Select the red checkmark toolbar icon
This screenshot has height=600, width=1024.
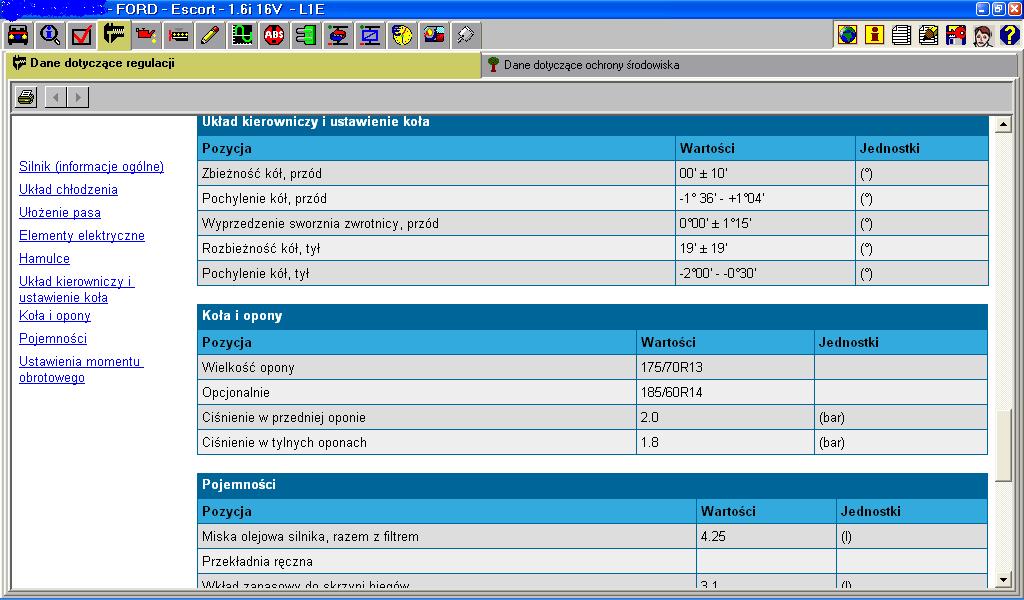click(82, 36)
